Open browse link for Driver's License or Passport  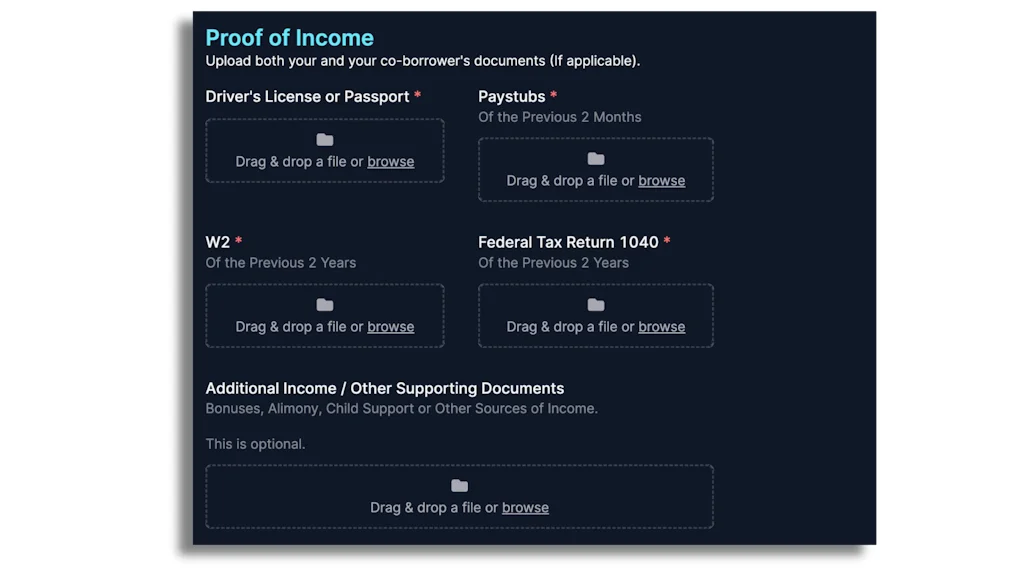(390, 161)
